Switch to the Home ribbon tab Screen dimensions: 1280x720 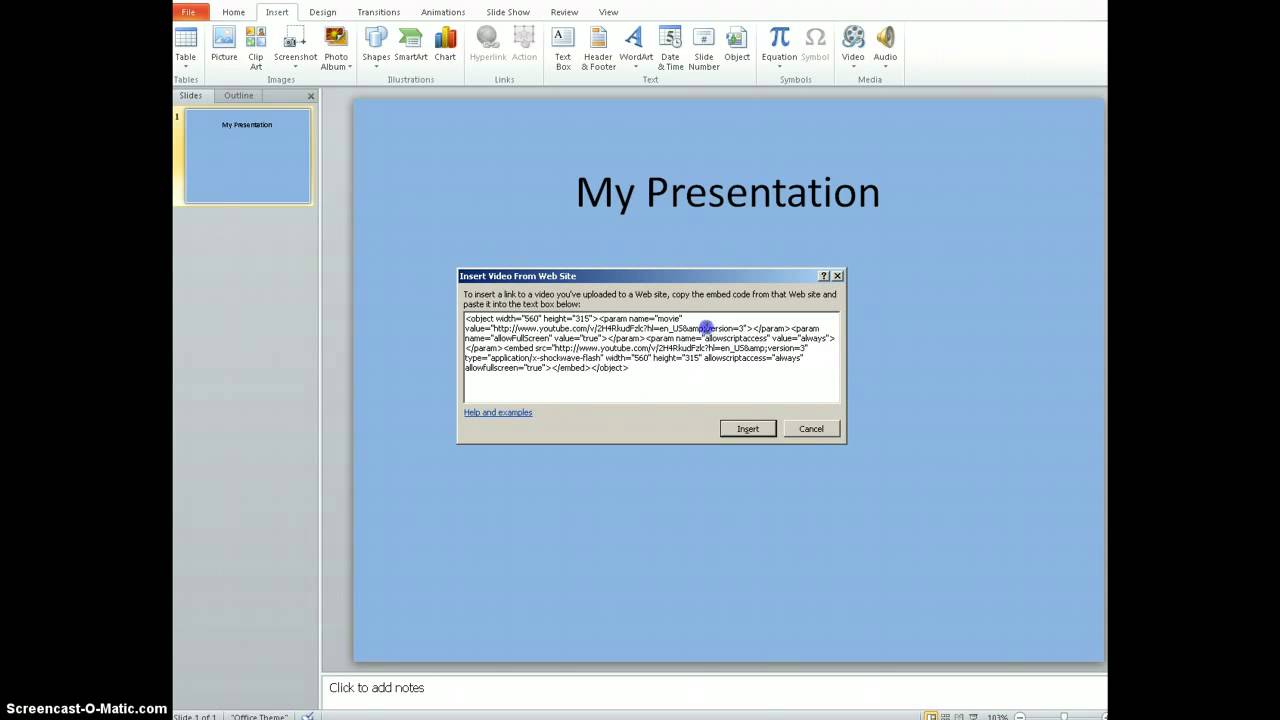234,12
